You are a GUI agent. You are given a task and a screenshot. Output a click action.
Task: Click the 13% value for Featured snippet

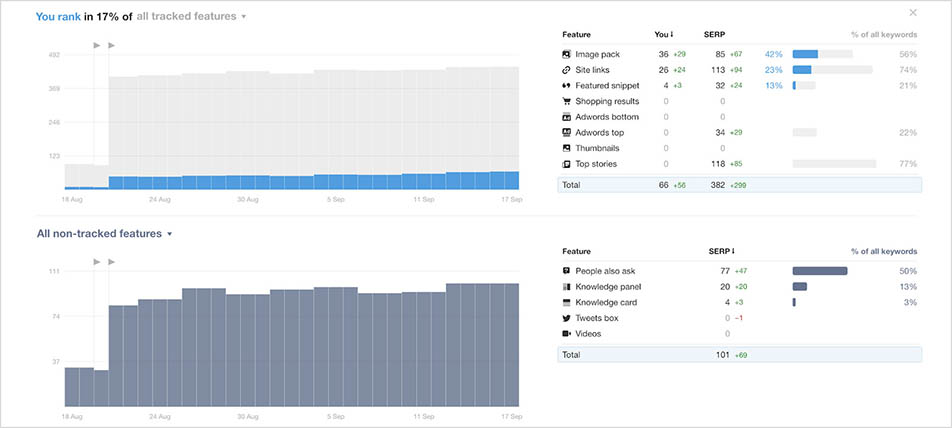(x=774, y=86)
